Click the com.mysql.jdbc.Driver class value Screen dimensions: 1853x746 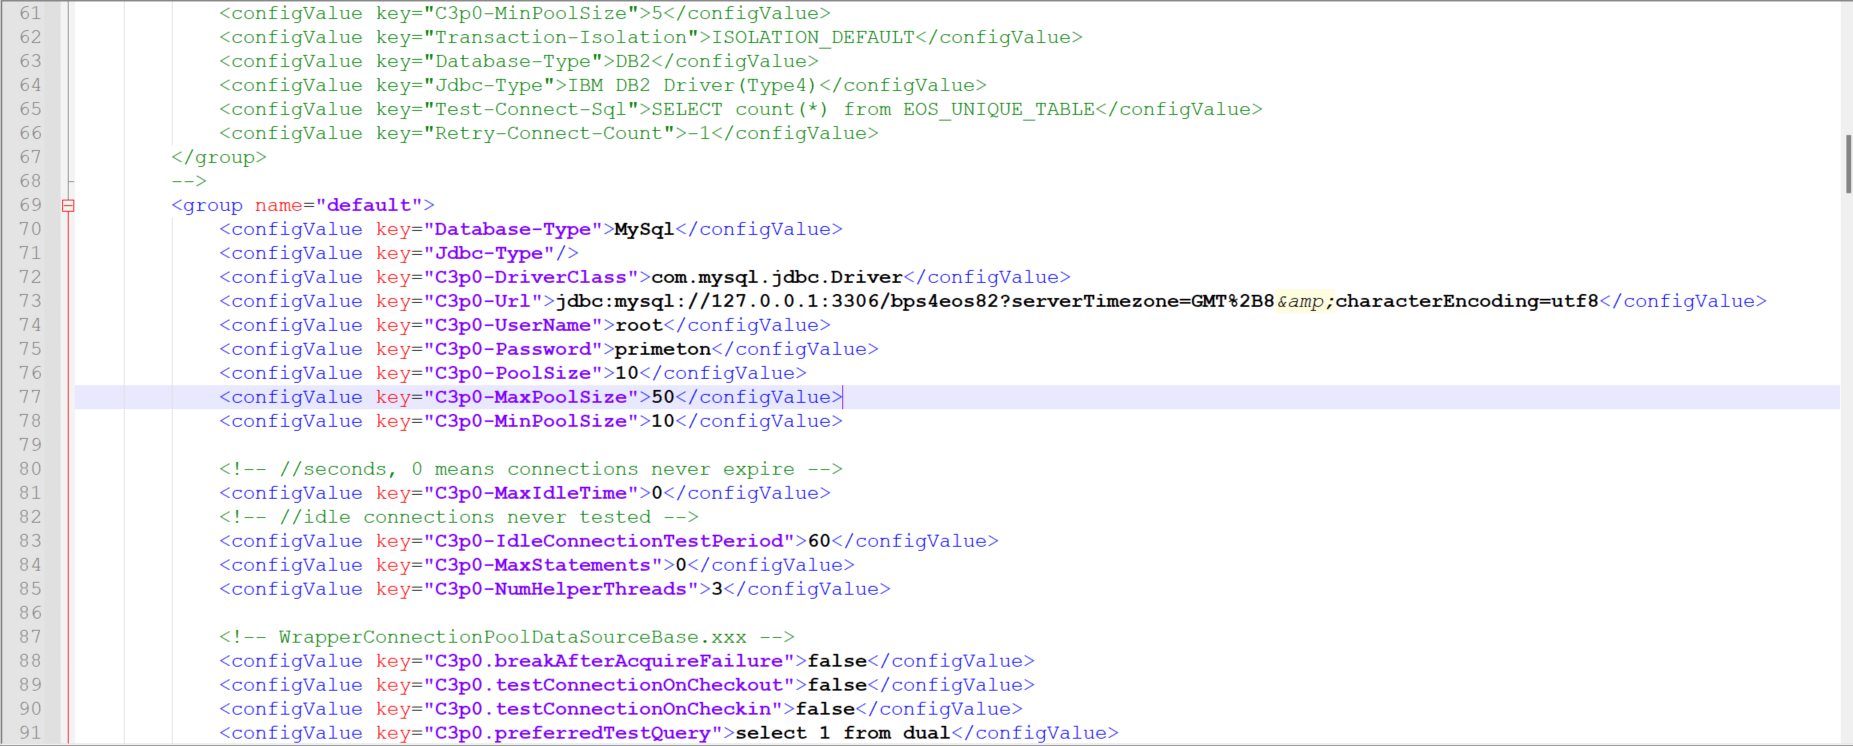[x=777, y=277]
